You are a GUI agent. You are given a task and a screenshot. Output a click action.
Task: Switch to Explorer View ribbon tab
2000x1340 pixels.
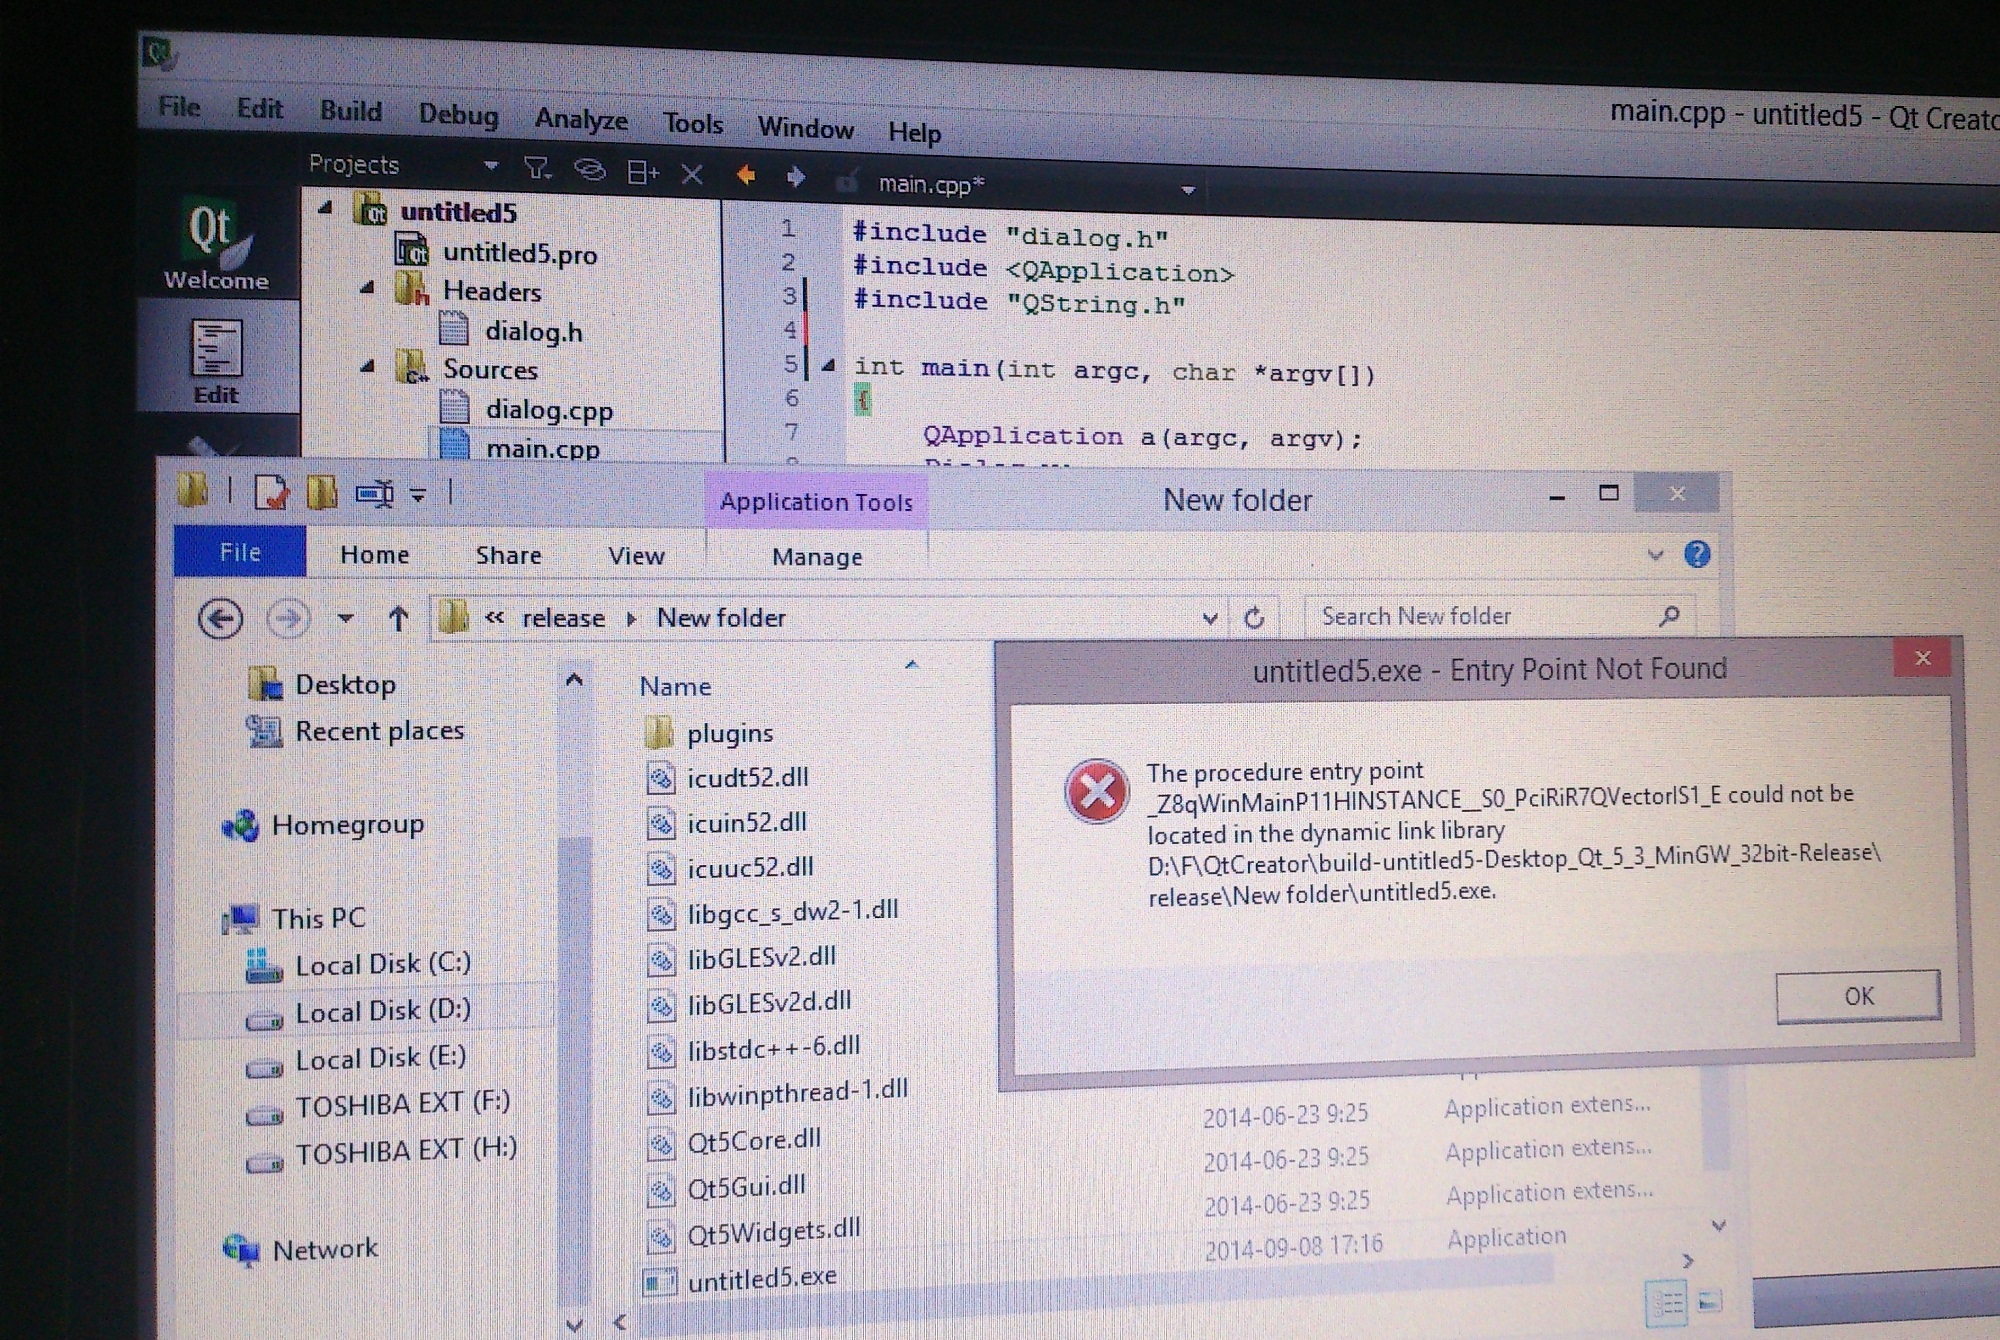point(636,556)
